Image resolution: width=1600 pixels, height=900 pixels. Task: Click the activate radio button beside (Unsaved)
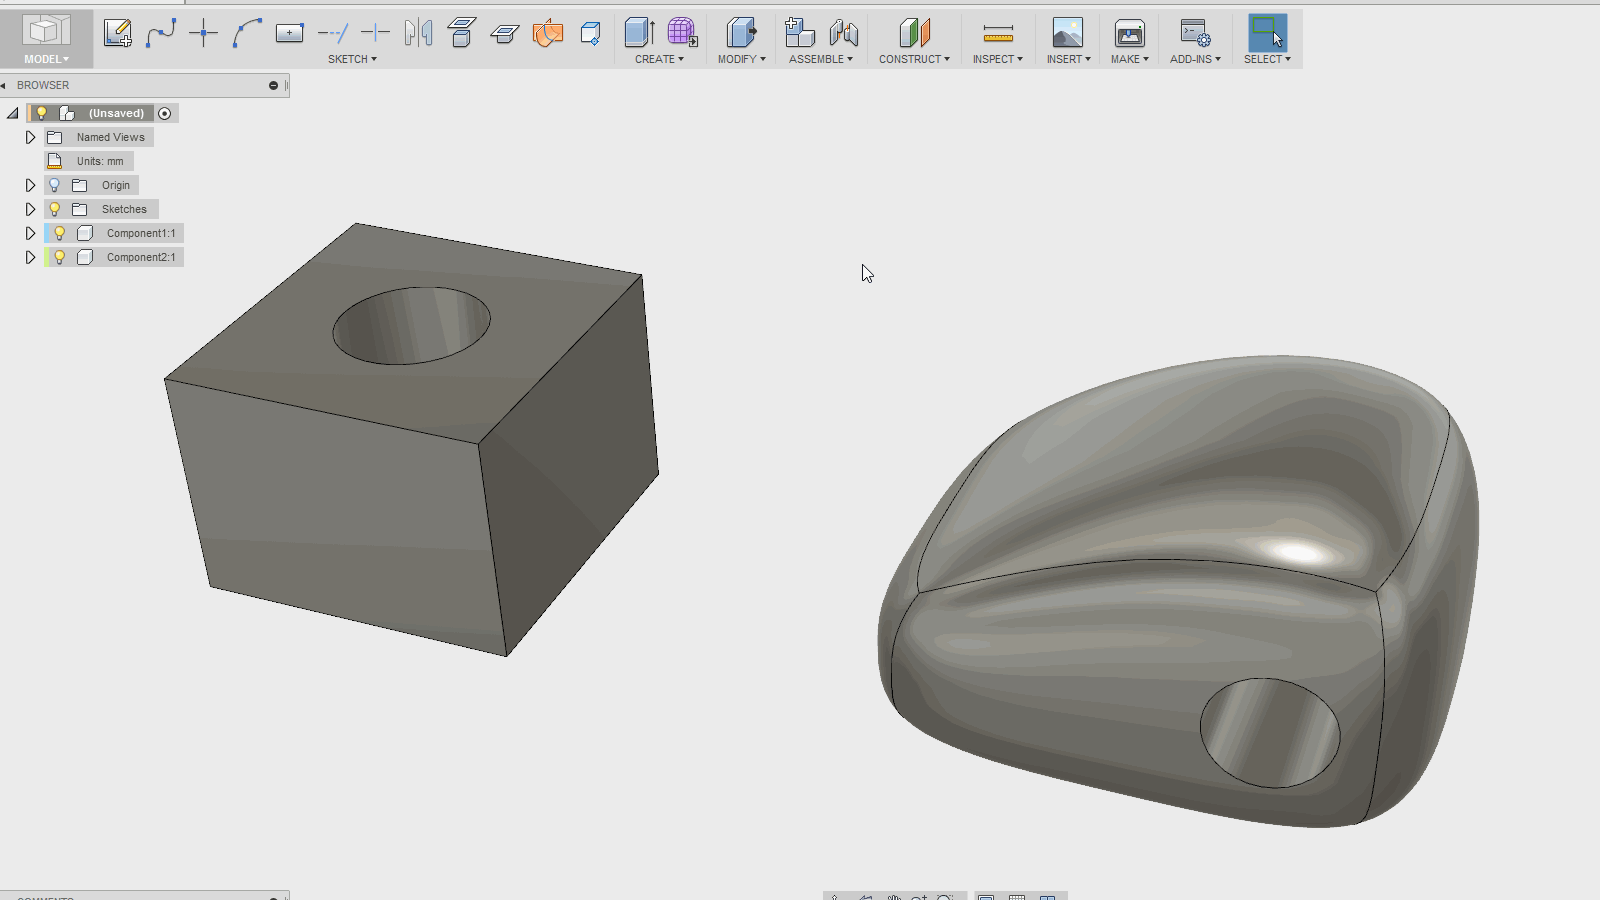165,113
